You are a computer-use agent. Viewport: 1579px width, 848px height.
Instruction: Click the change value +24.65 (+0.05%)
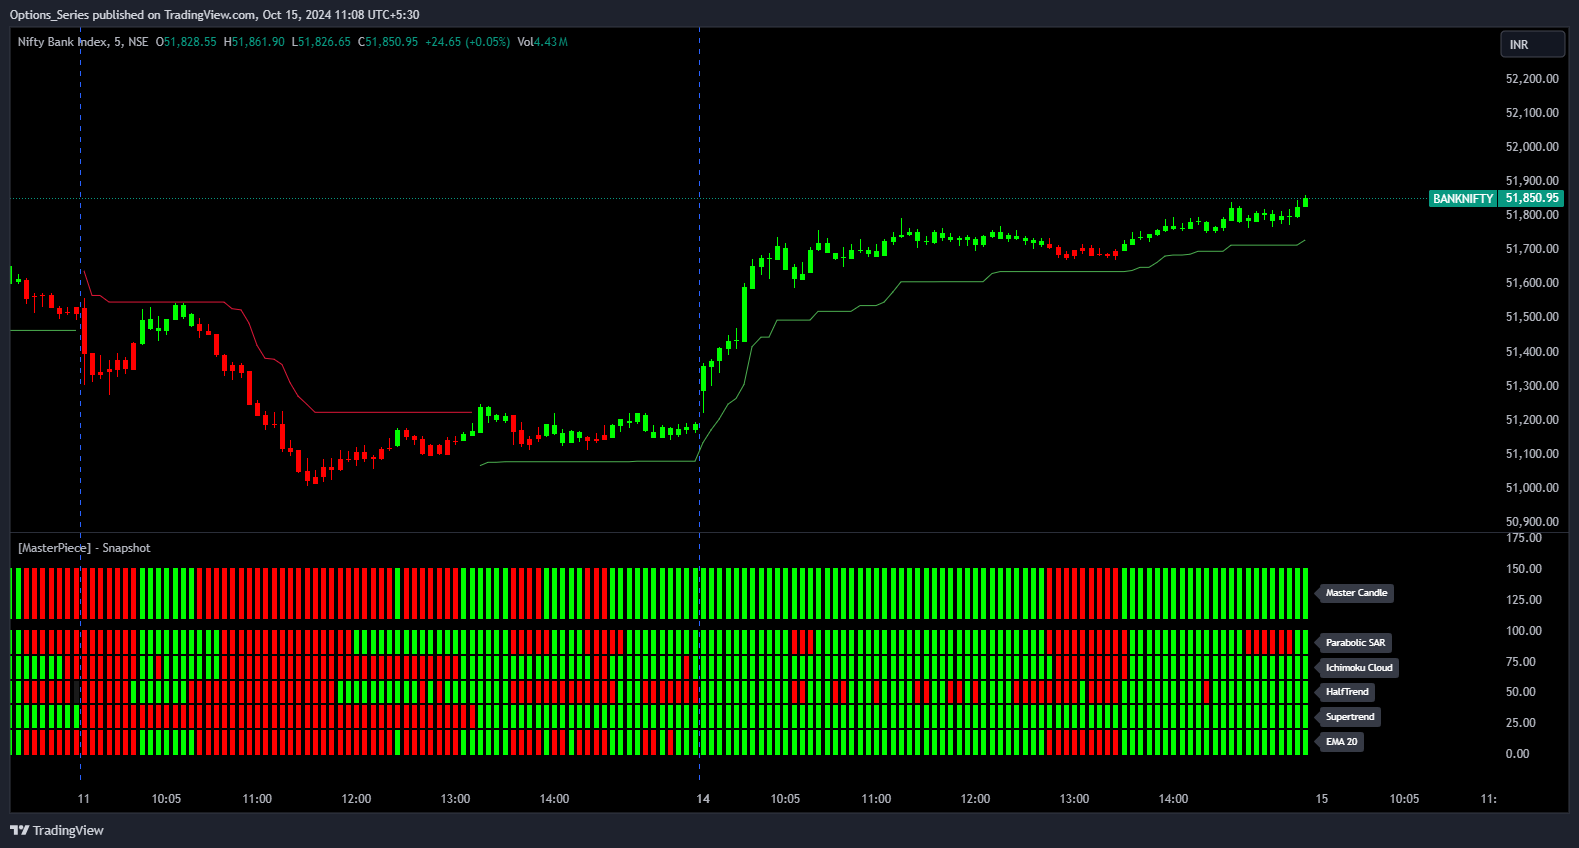pos(468,42)
